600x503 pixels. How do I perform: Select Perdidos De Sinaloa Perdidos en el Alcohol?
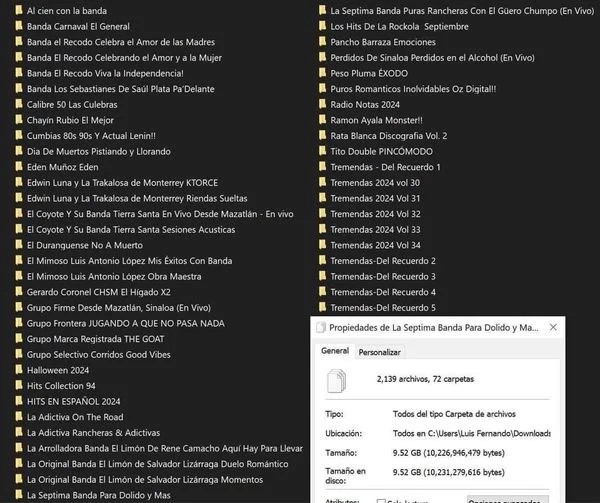(432, 58)
